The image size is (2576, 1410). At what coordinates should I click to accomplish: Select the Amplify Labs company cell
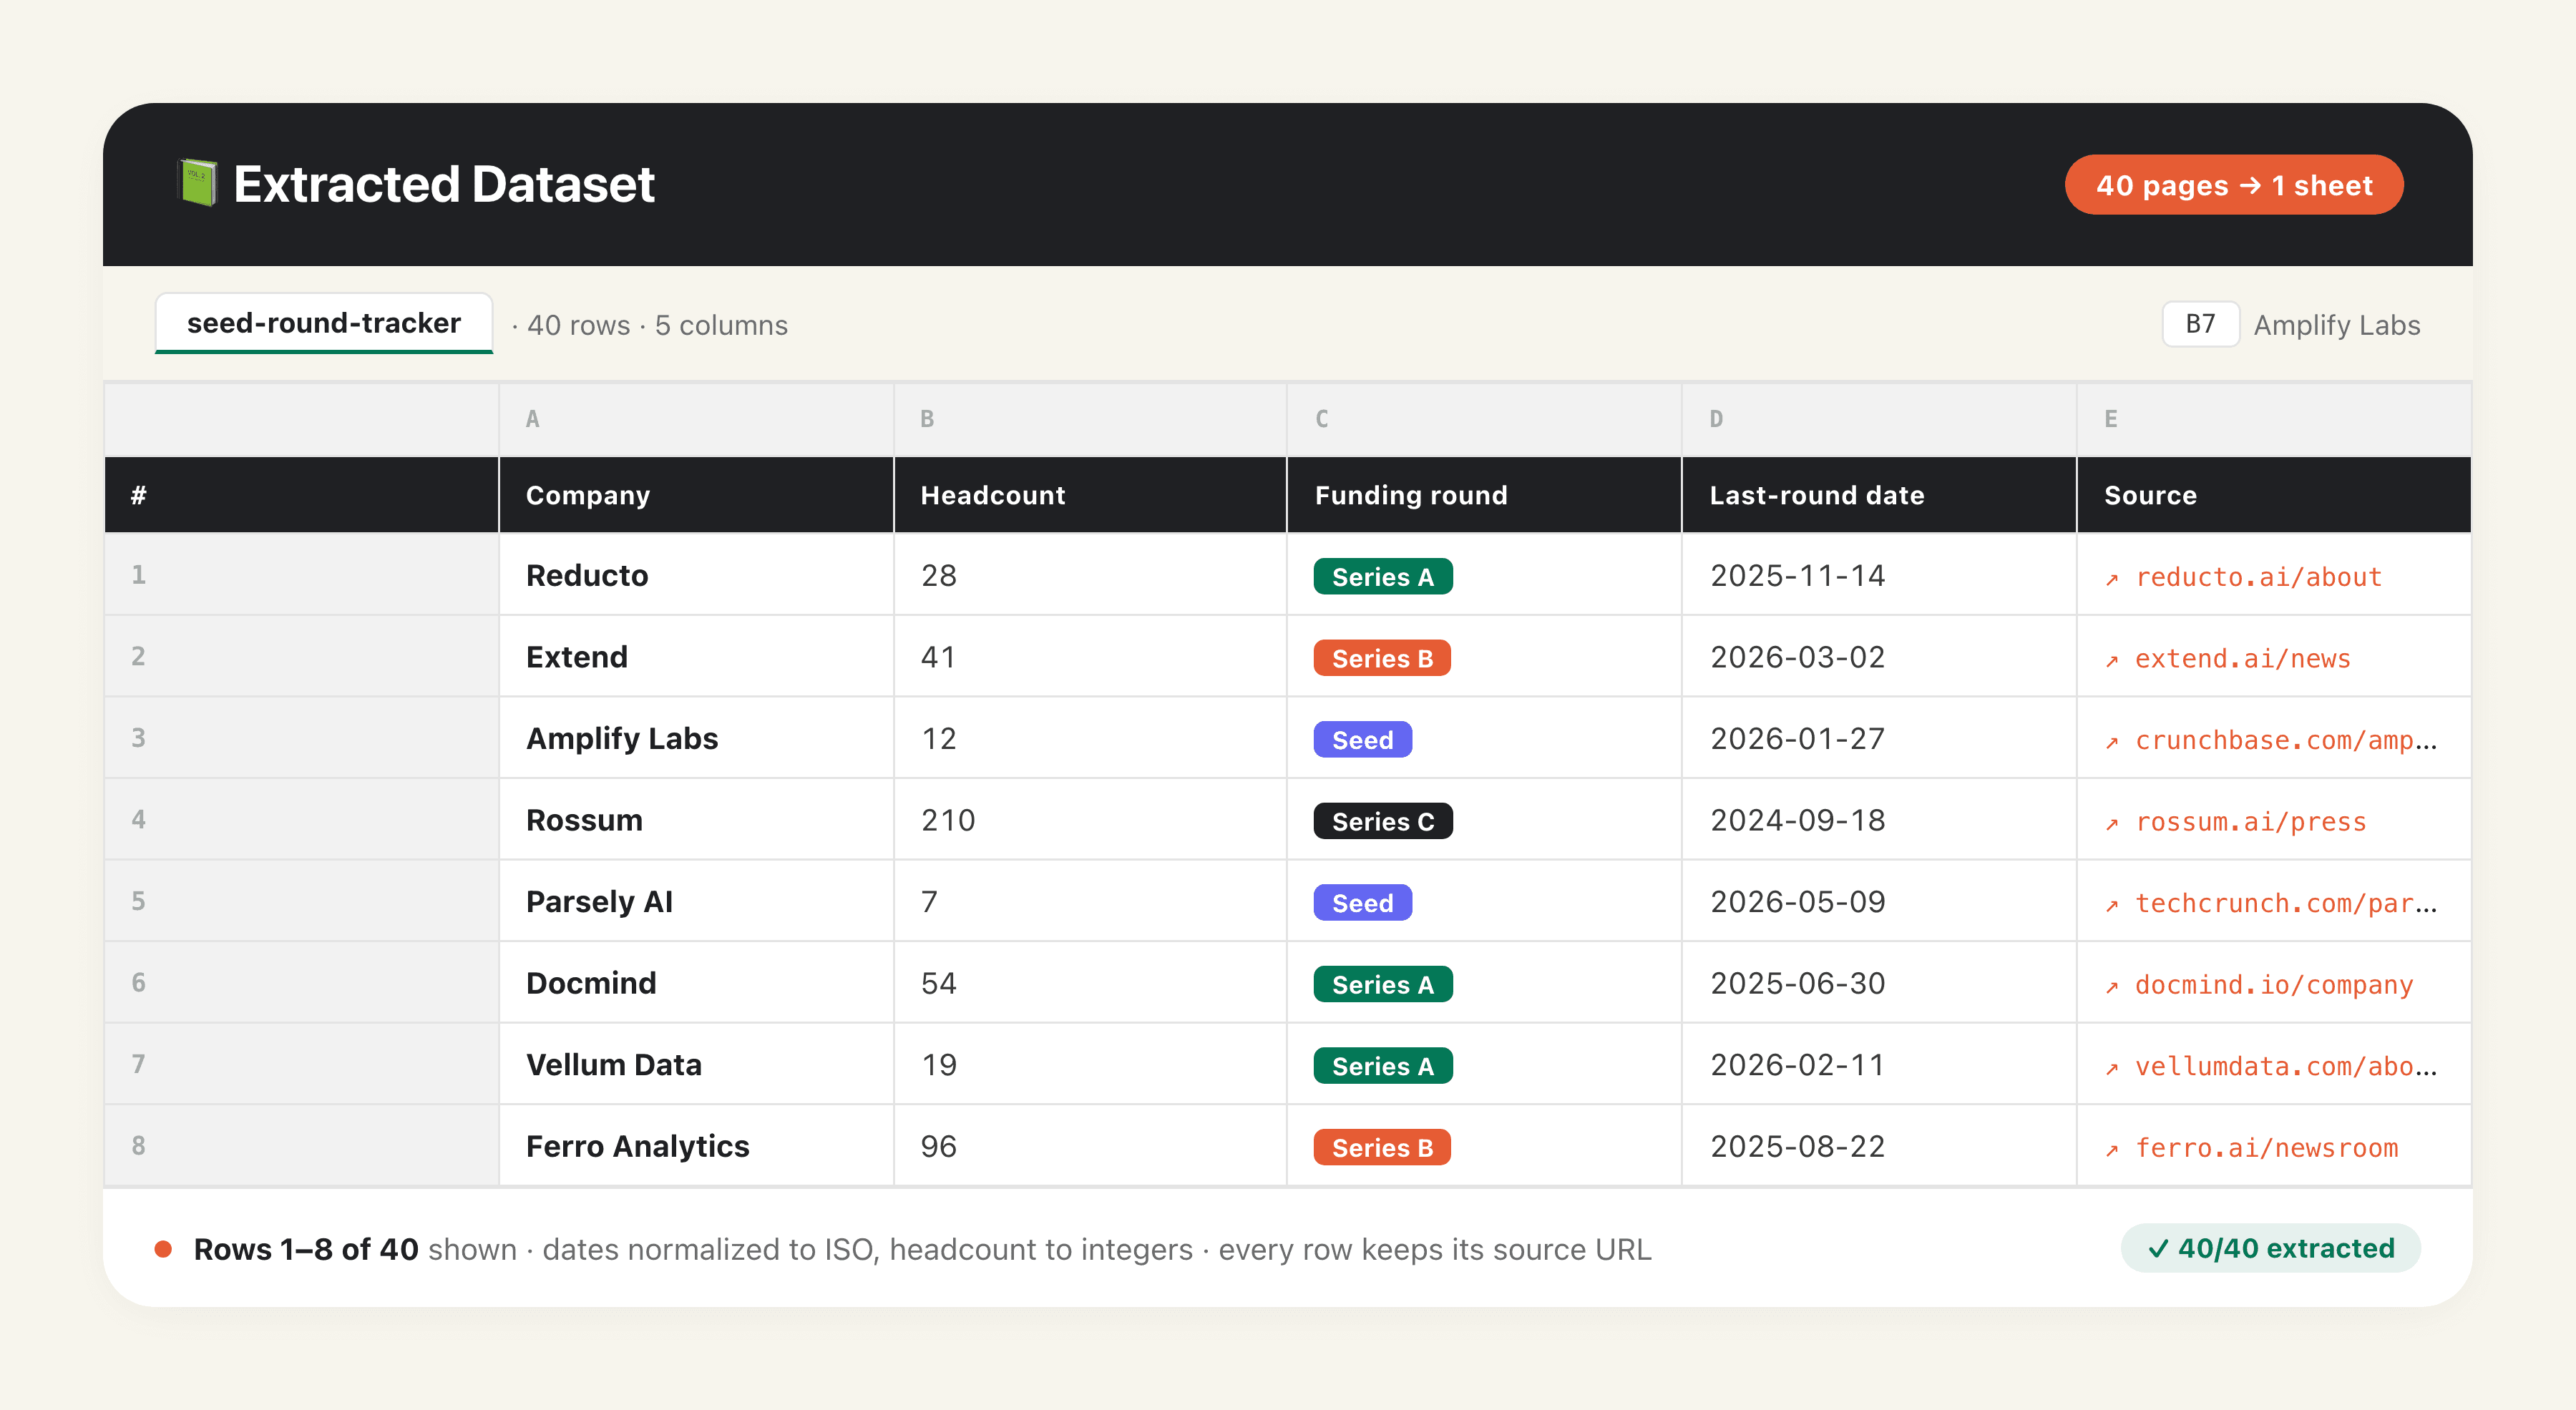696,738
